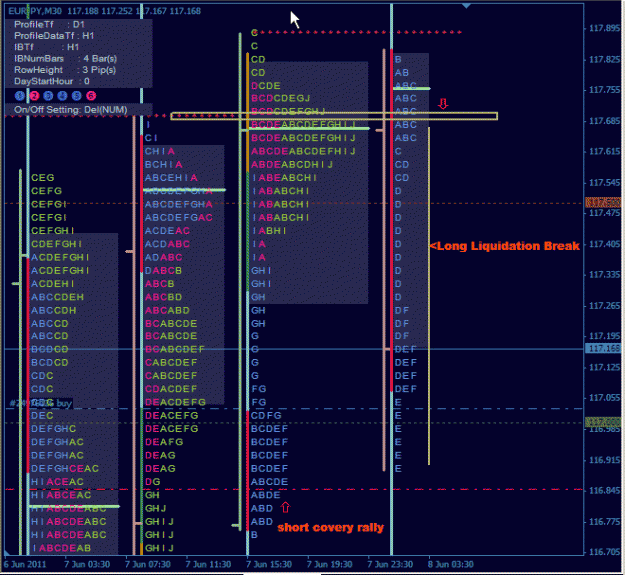Click the 7 Jun 15:30 time label
The width and height of the screenshot is (625, 575).
tap(269, 564)
